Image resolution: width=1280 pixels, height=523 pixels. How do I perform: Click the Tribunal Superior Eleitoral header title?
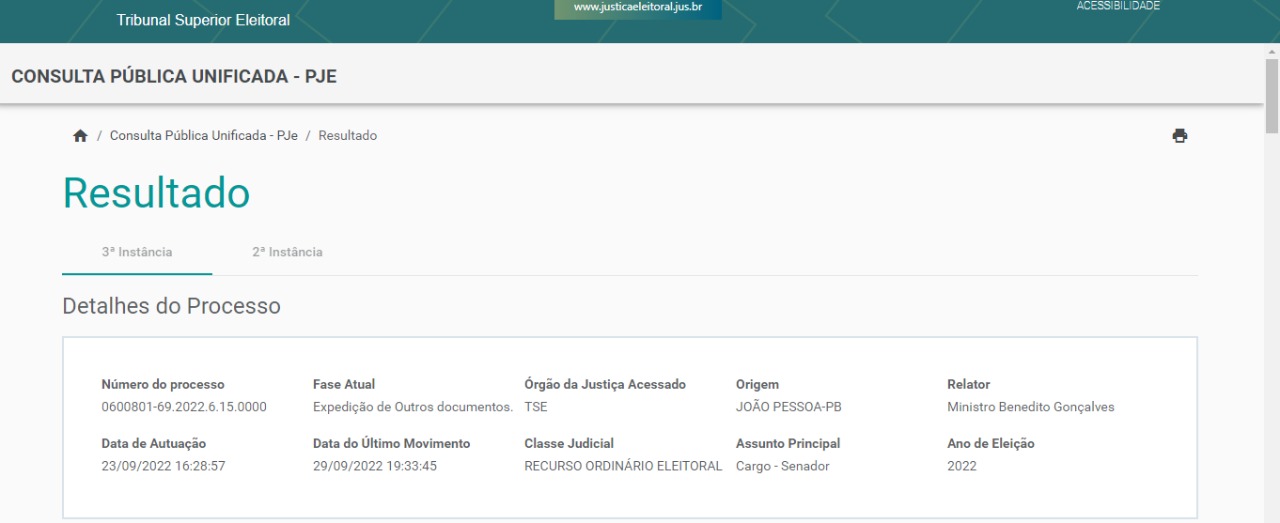[x=203, y=20]
